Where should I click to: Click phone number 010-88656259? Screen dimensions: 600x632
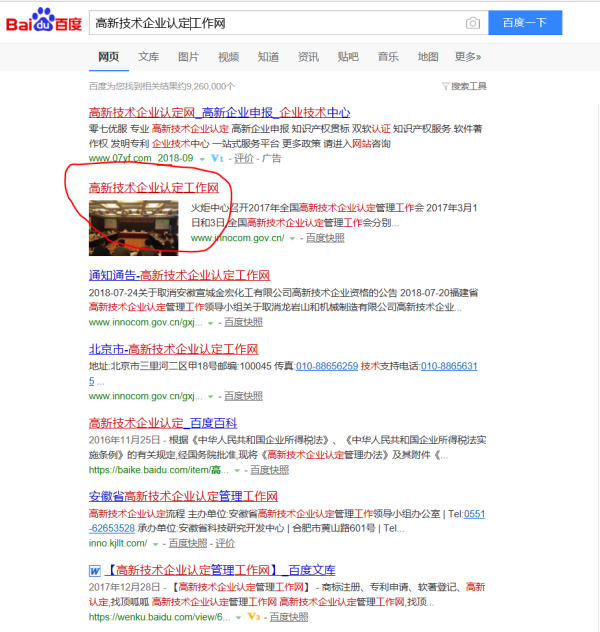[x=327, y=366]
